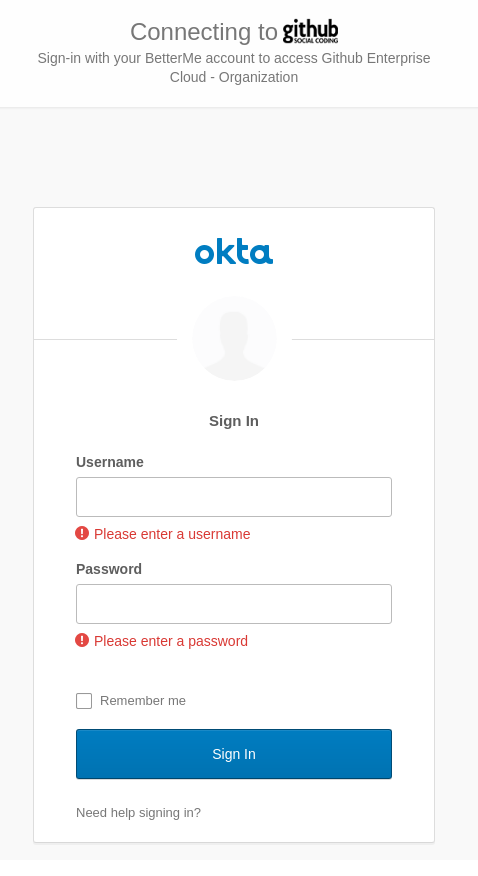The height and width of the screenshot is (876, 478).
Task: Focus the Username input field
Action: coord(234,497)
